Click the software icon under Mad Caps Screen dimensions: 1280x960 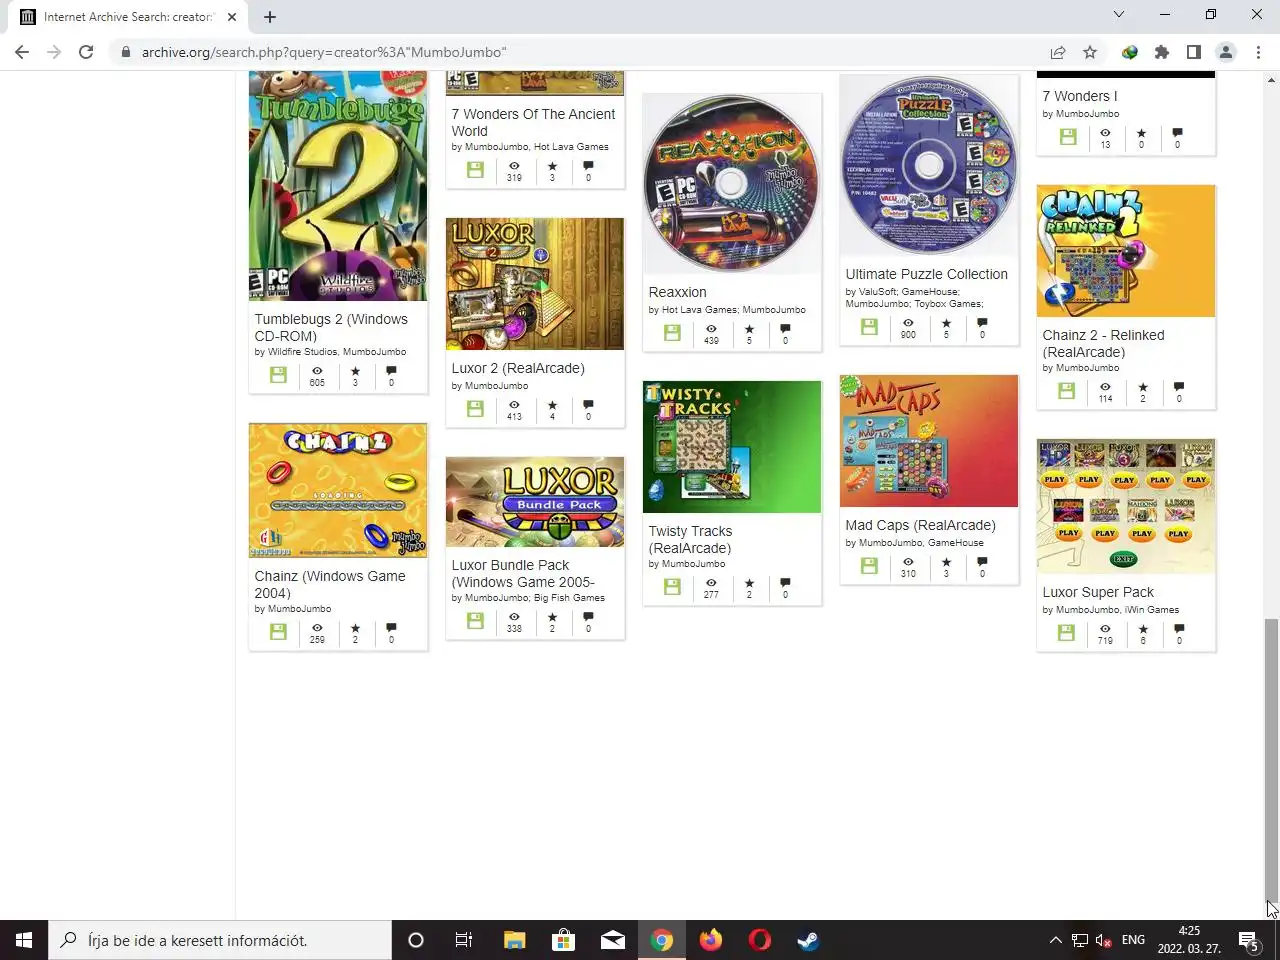coord(869,566)
